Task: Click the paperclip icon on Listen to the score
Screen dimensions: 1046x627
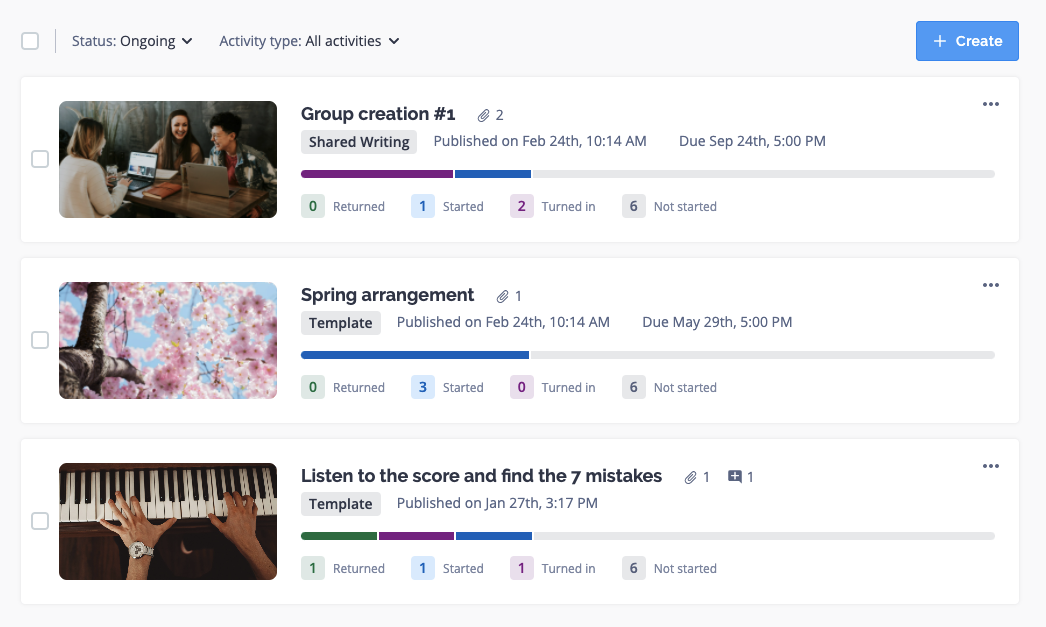Action: pos(690,477)
